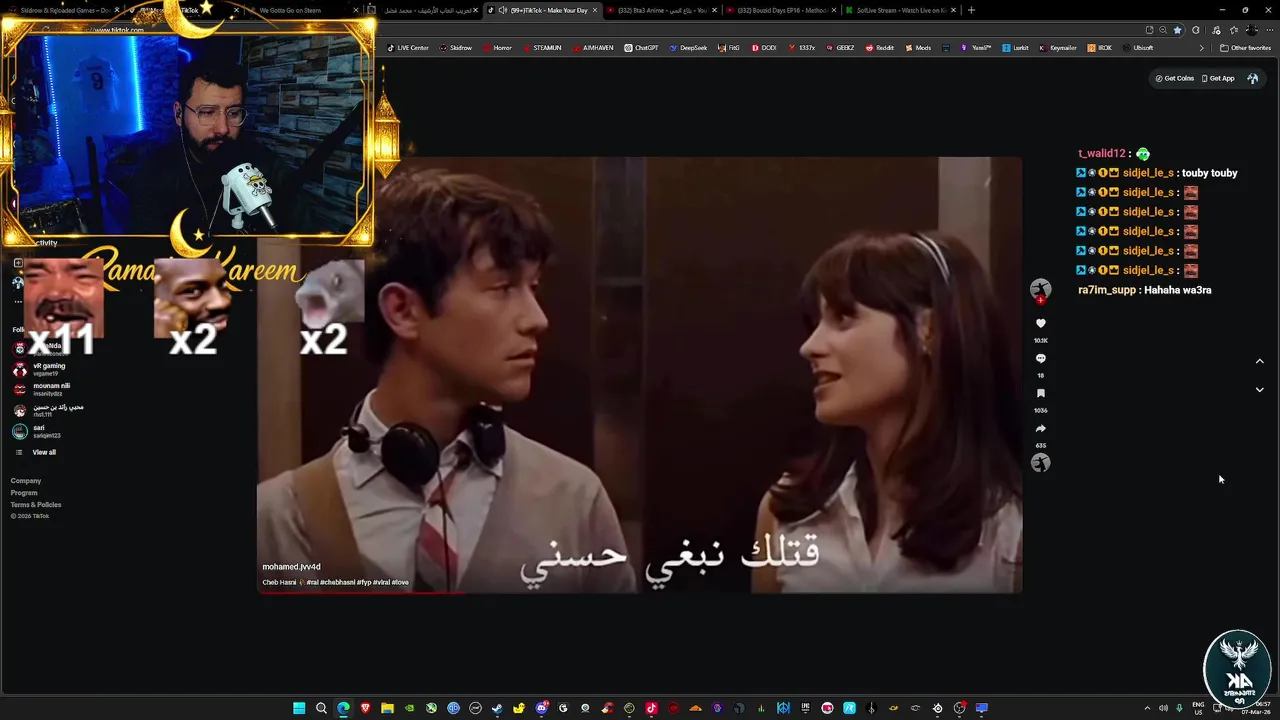Open File Explorer in taskbar
Screen dimensions: 1280x720
coord(387,708)
